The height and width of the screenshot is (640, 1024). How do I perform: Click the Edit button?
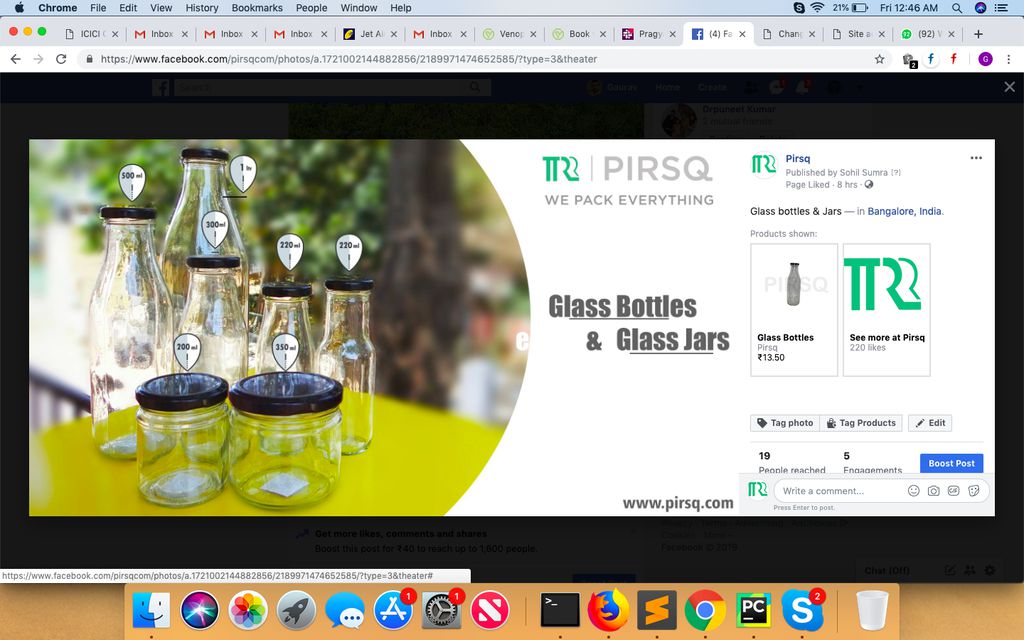[x=930, y=423]
